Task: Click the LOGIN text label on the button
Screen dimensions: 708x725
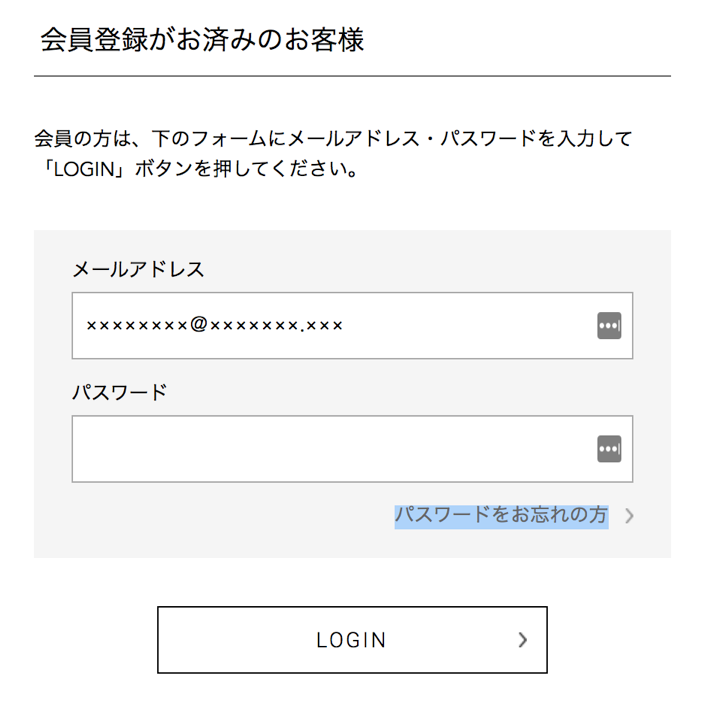Action: pos(351,640)
